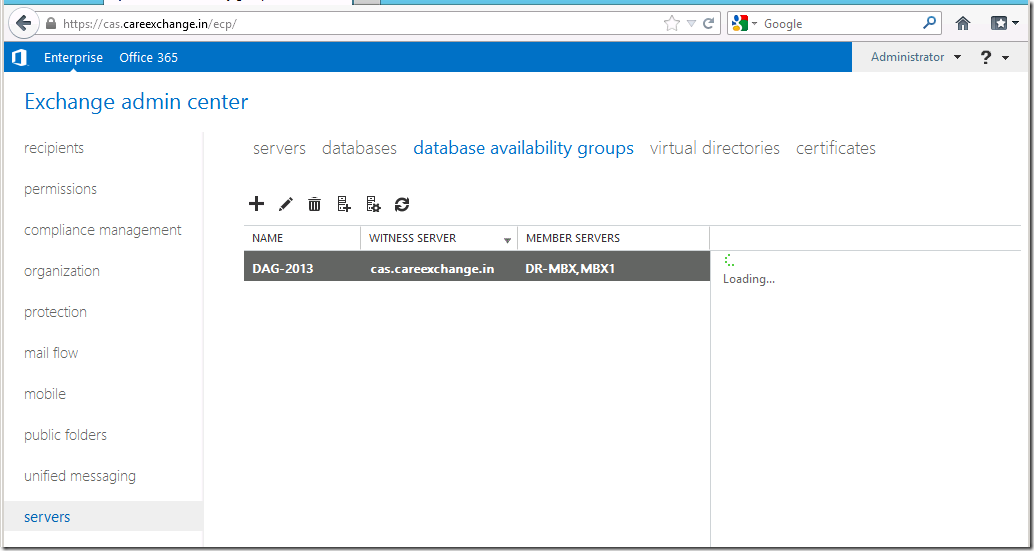Screen dimensions: 1034x551
Task: Switch to the servers tab
Action: (x=280, y=148)
